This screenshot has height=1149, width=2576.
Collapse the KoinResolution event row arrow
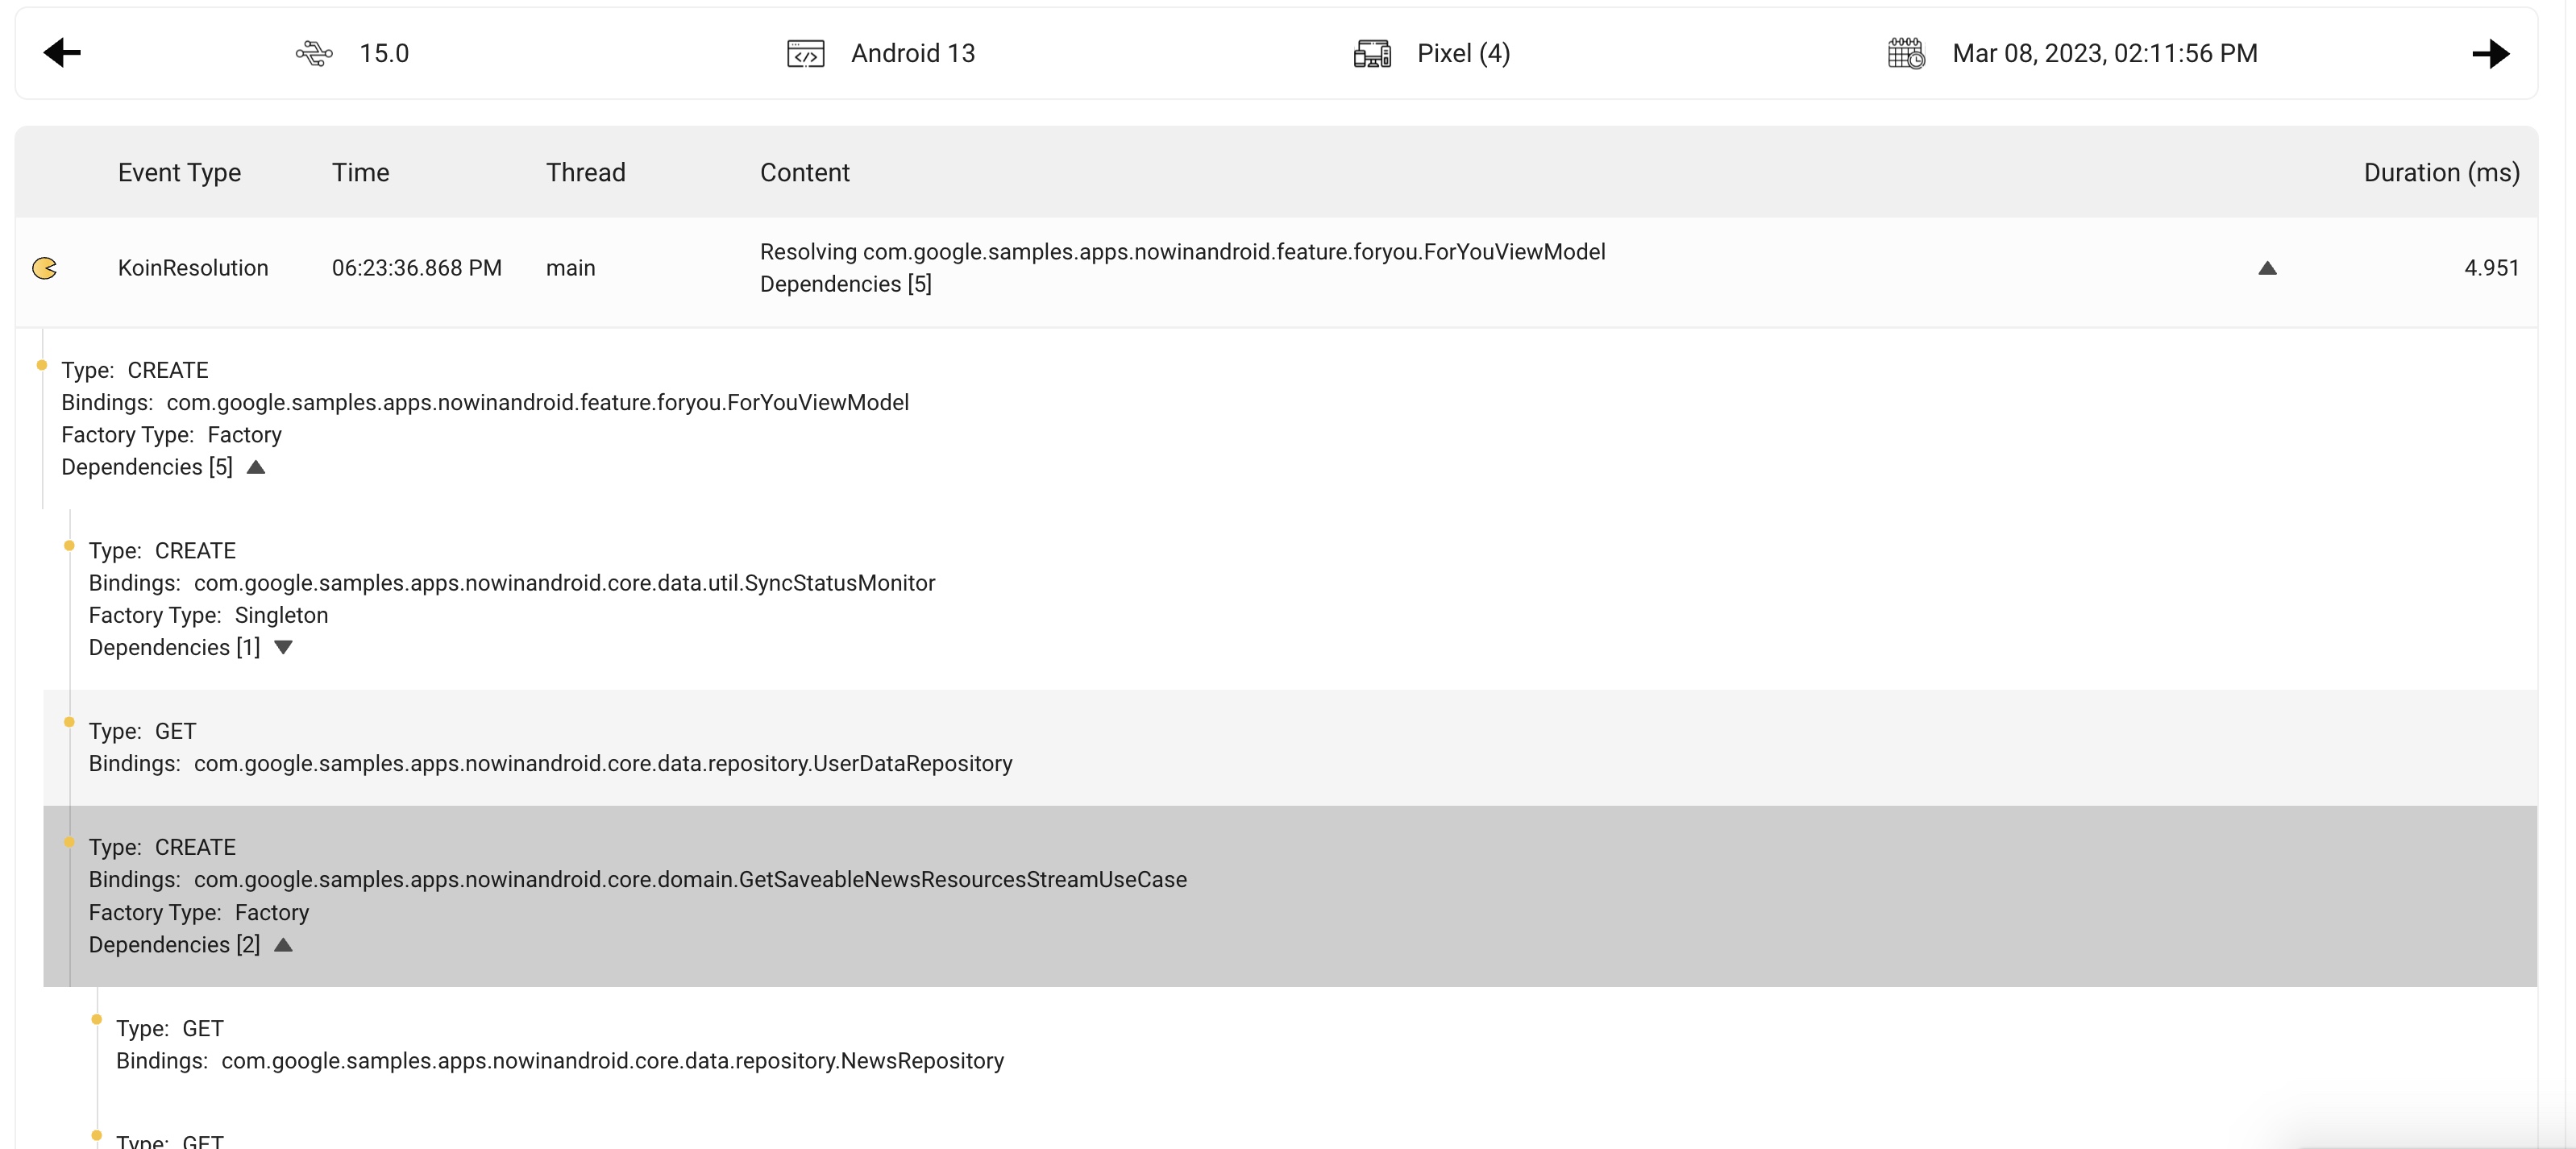coord(2267,268)
